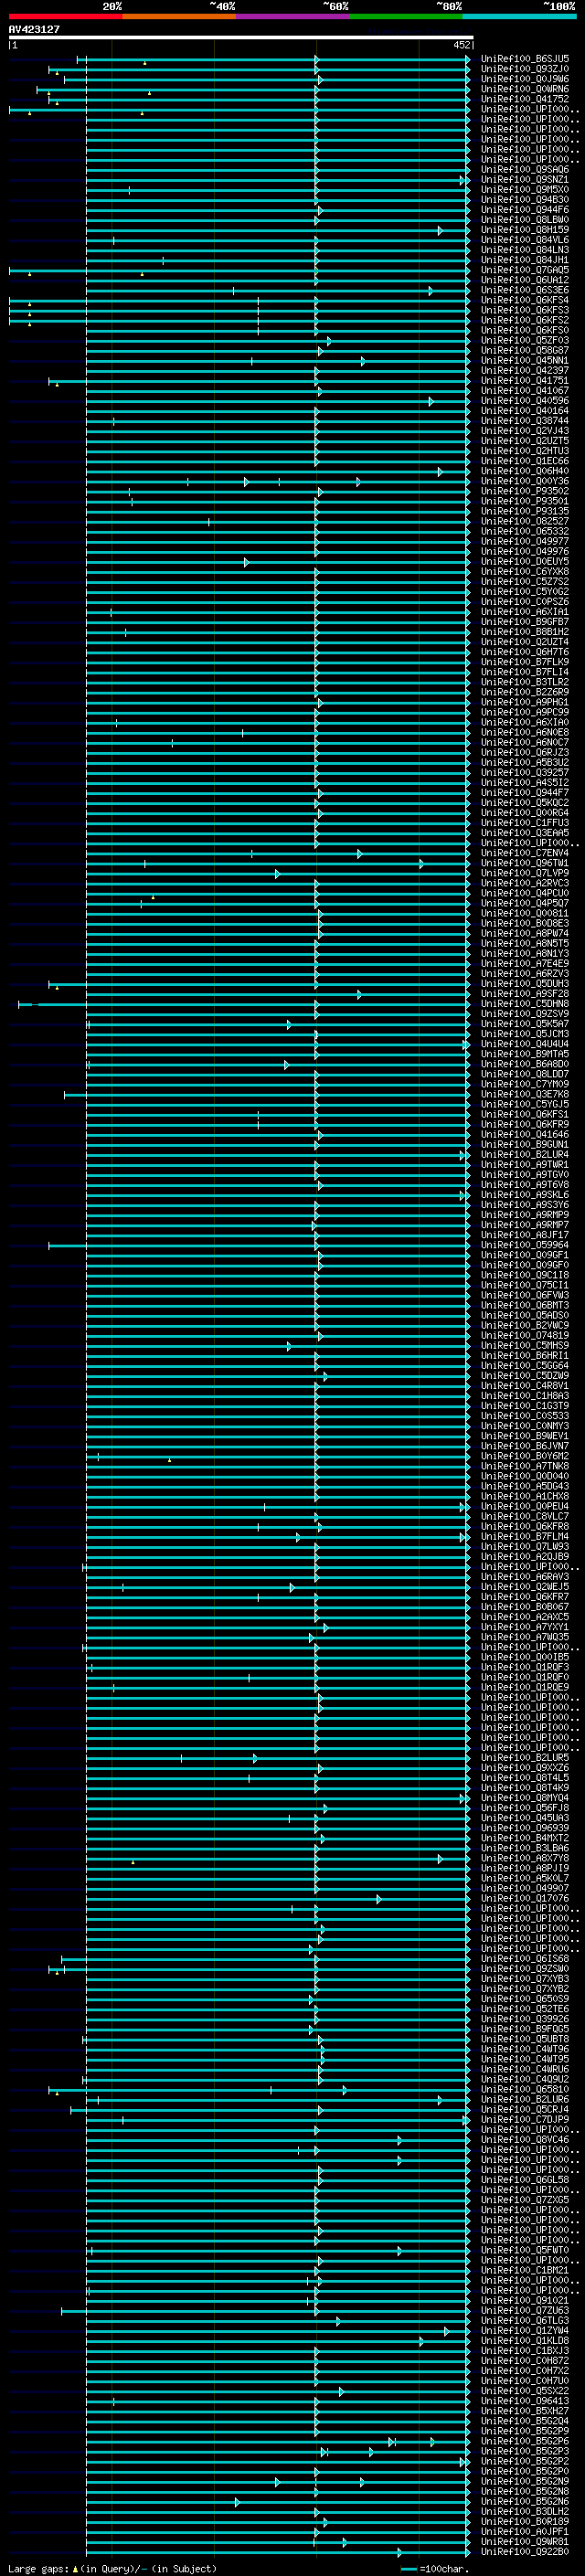Screen dimensions: 585x2576
Task: Select the UniRef100_Q41646 label
Action: click(x=525, y=1134)
